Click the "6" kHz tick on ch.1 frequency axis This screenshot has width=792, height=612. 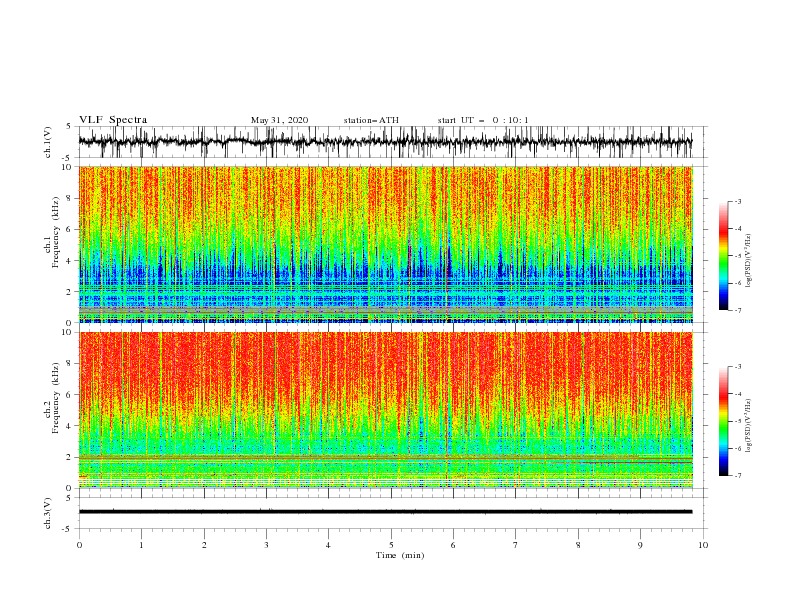(70, 229)
